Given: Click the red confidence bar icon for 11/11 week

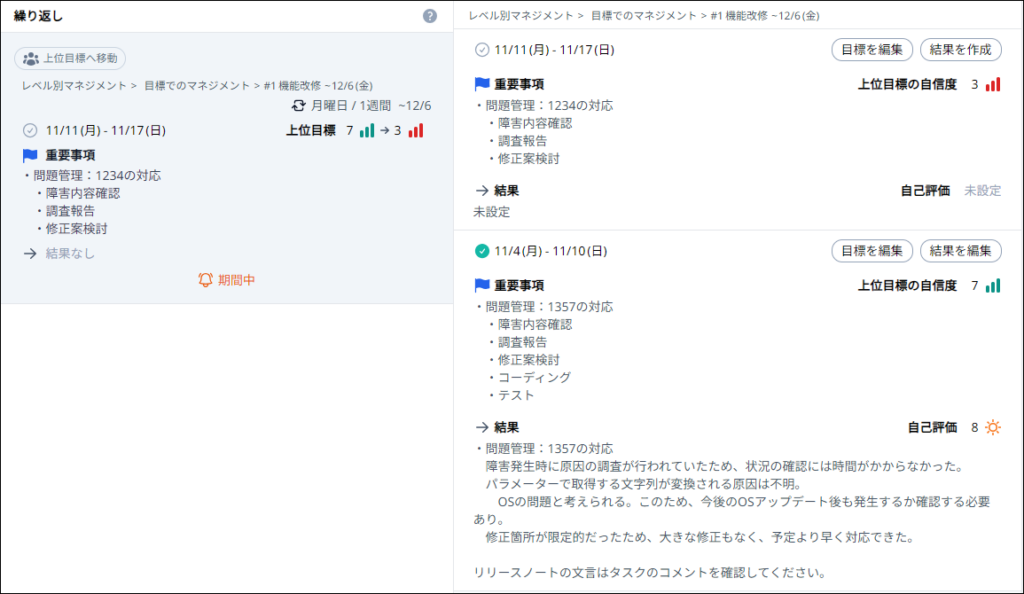Looking at the screenshot, I should point(993,84).
